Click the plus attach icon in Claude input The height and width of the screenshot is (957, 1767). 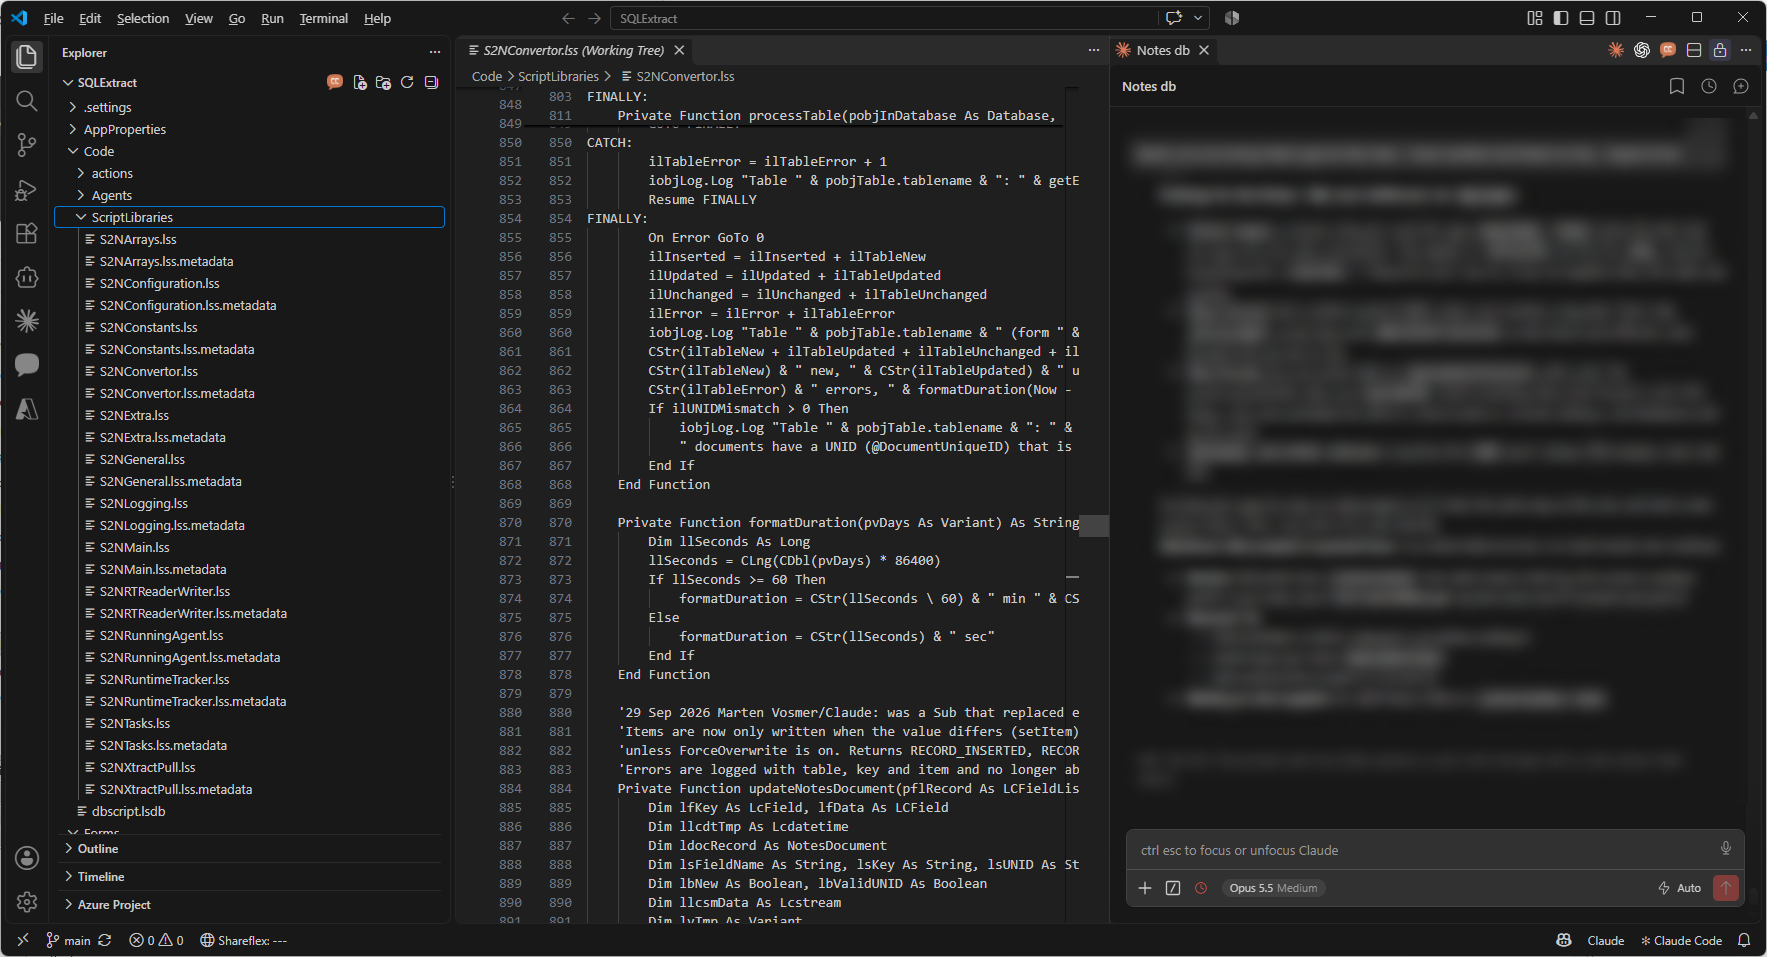1145,888
